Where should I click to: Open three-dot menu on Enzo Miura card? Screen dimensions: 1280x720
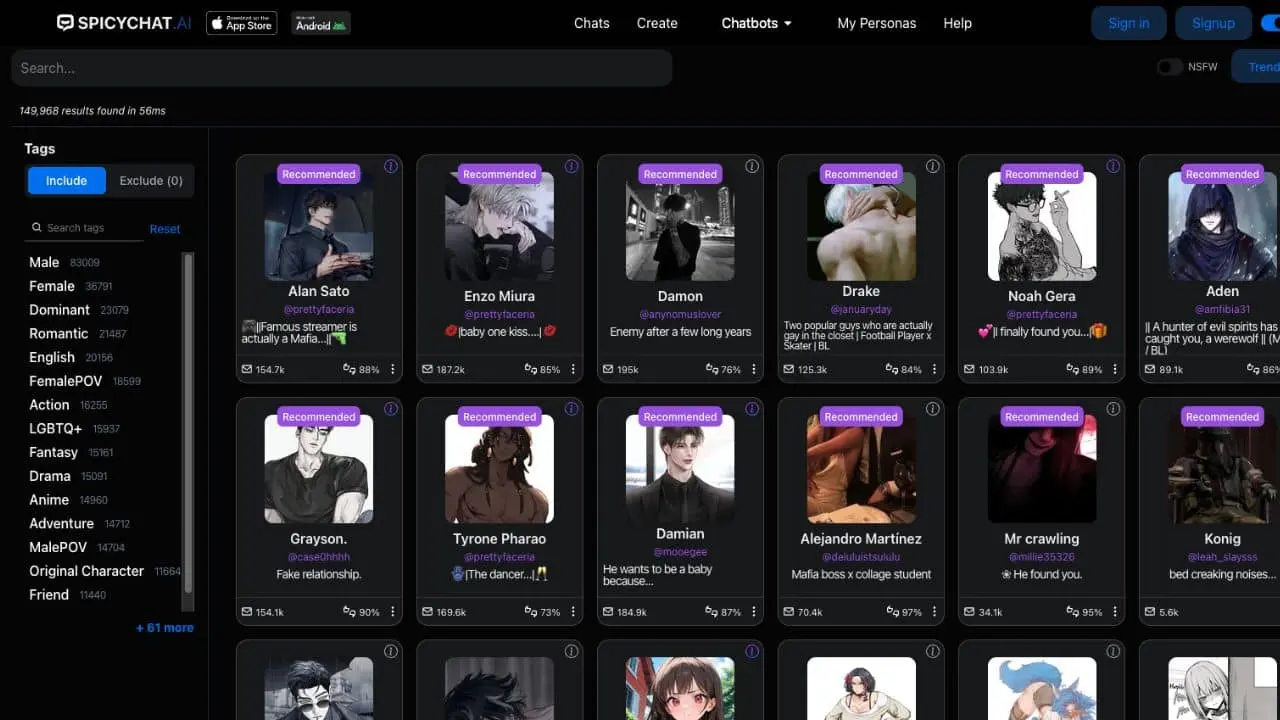click(573, 369)
